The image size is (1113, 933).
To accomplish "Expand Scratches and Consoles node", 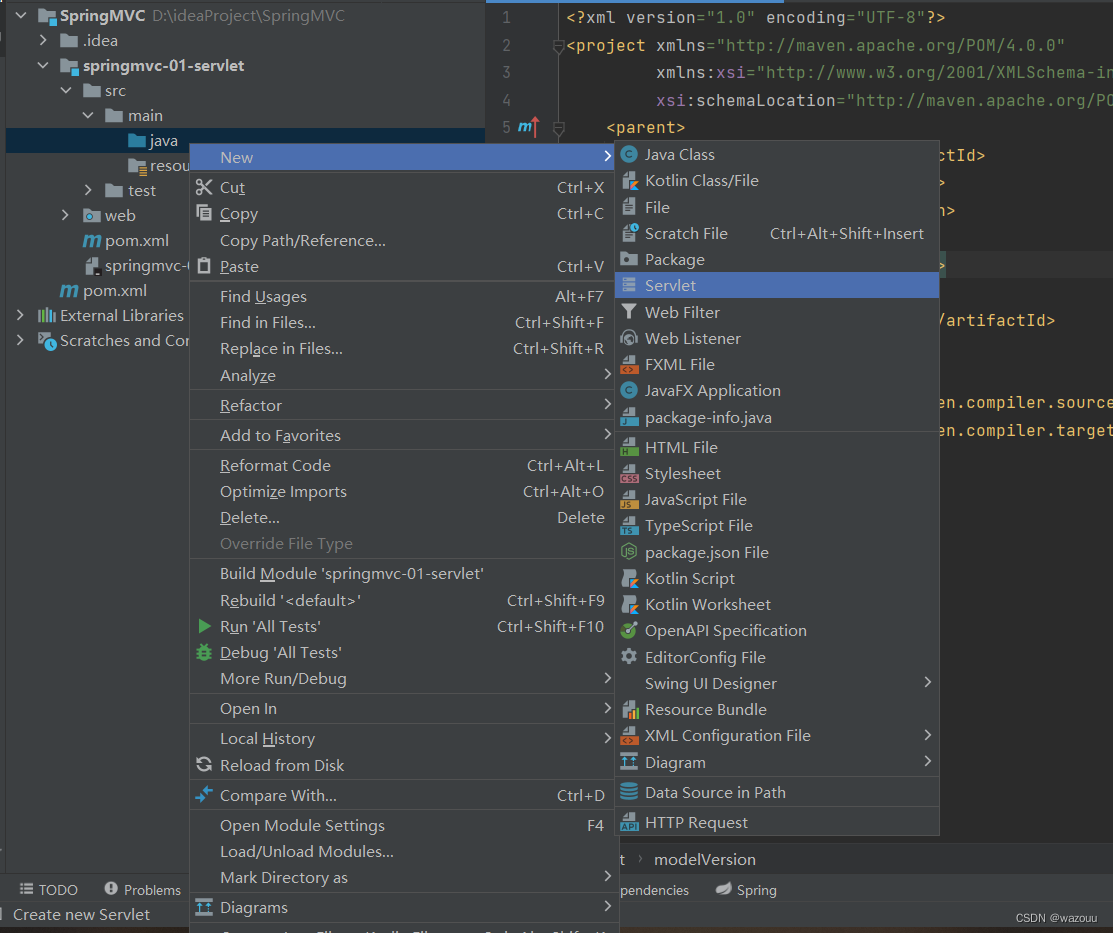I will (x=21, y=340).
